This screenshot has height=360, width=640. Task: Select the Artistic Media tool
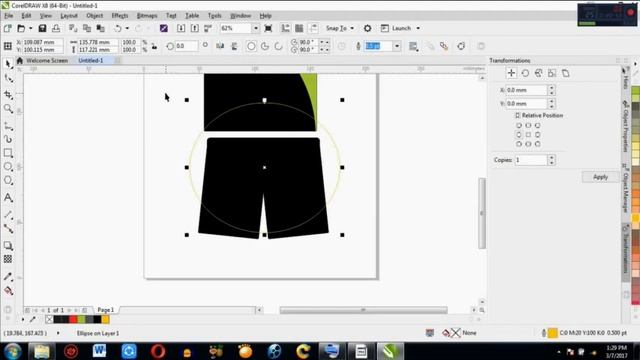point(8,140)
